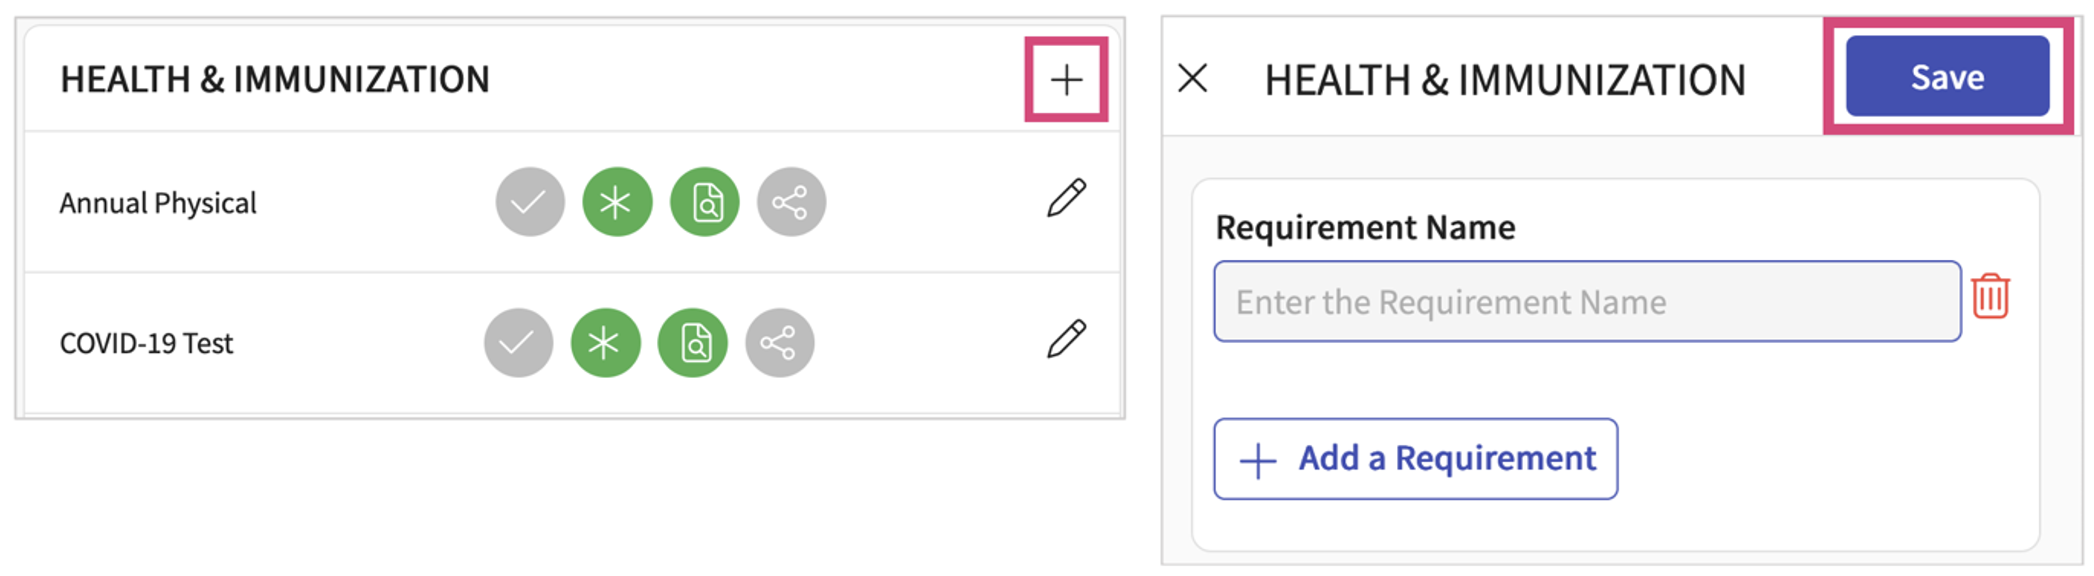Toggle the asterisk required icon for COVID-19 Test

pyautogui.click(x=605, y=343)
